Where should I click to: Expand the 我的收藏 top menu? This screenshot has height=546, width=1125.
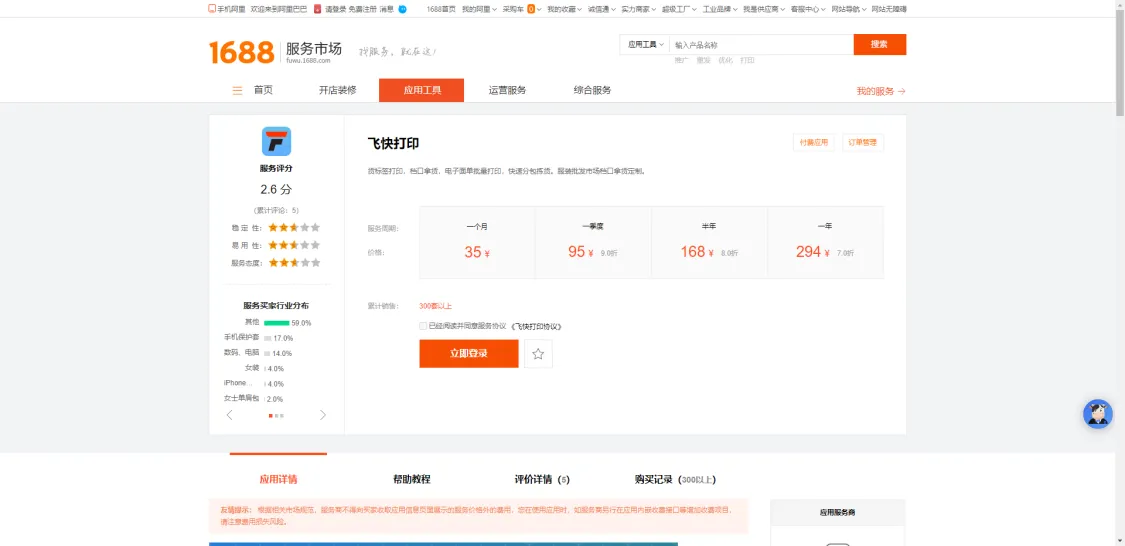(x=563, y=9)
